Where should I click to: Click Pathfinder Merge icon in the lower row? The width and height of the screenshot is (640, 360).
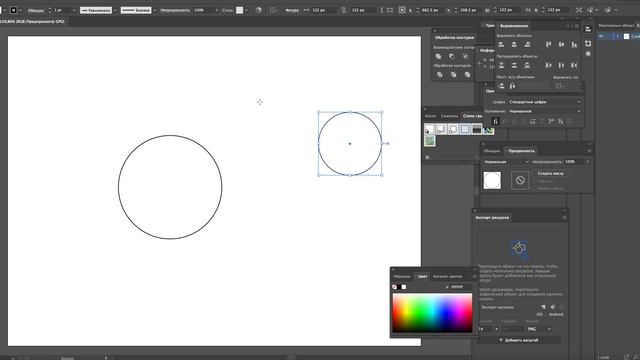pos(467,75)
